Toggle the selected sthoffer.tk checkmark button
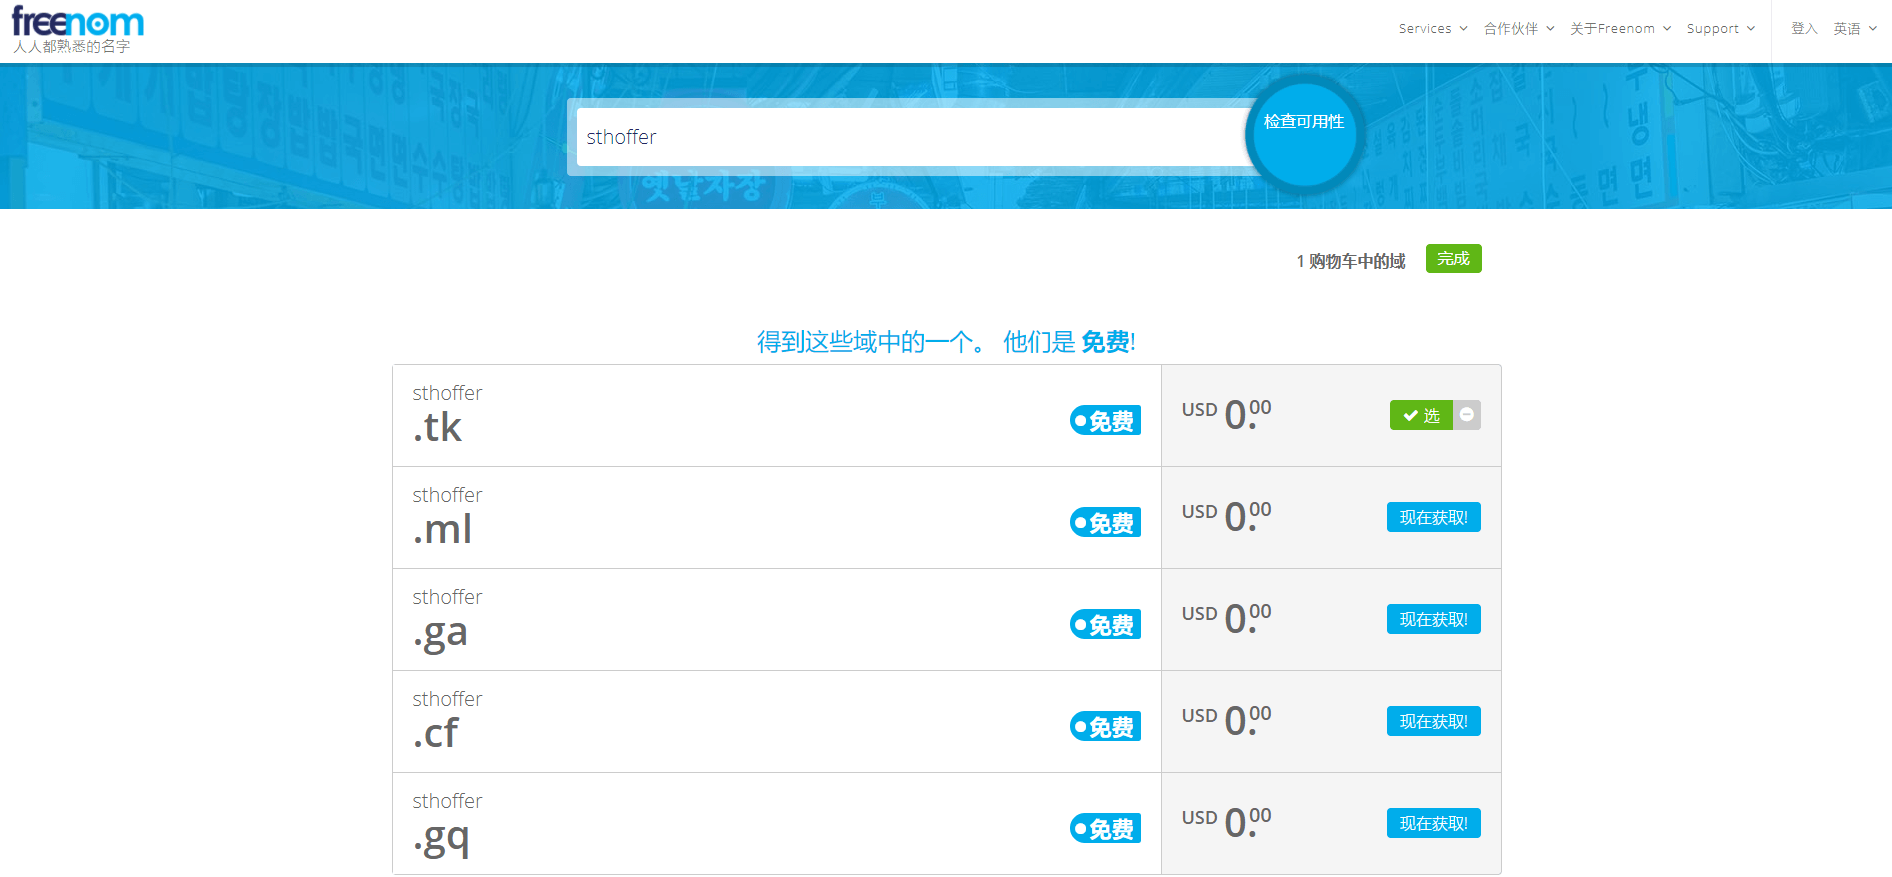Screen dimensions: 1892x877 tap(1421, 415)
